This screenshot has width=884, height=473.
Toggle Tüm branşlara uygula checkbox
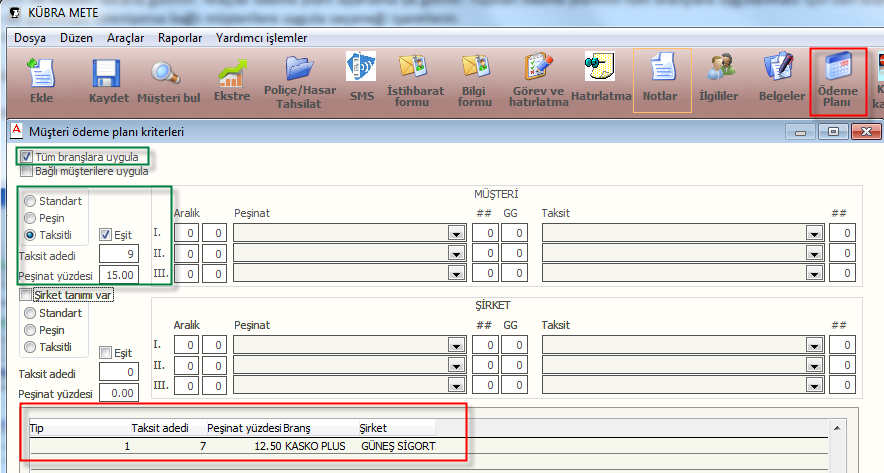pyautogui.click(x=27, y=157)
